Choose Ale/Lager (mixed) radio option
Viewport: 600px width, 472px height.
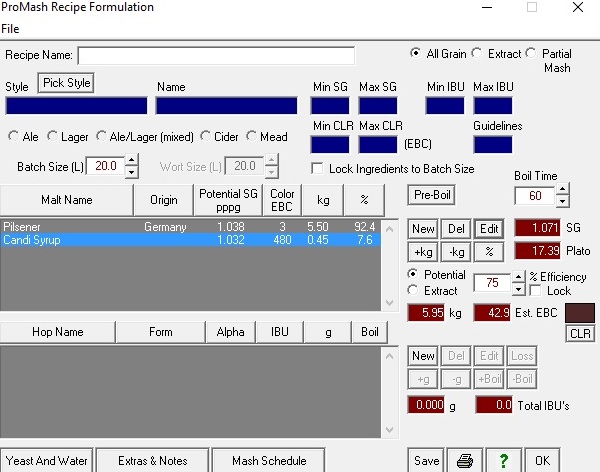pos(101,136)
